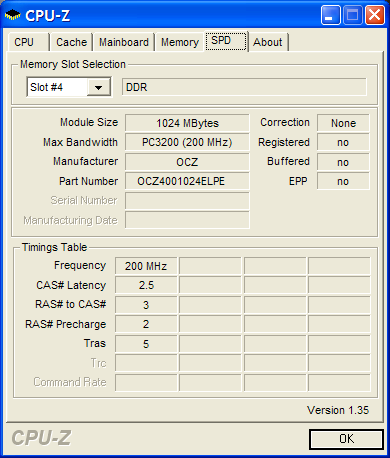This screenshot has width=390, height=458.
Task: Click the EPP value no
Action: [343, 181]
